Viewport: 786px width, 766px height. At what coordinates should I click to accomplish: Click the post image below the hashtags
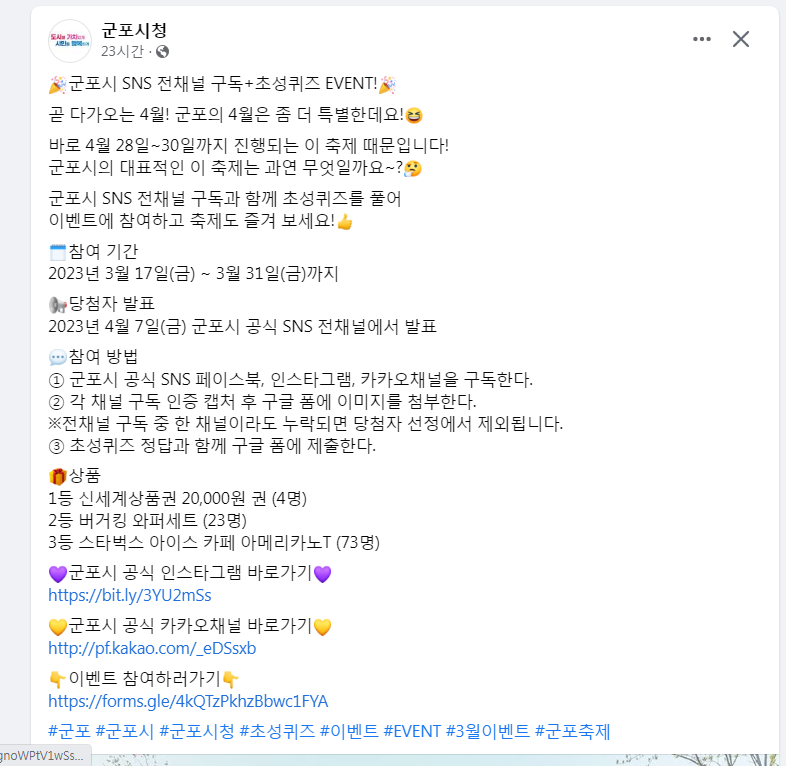(x=405, y=759)
